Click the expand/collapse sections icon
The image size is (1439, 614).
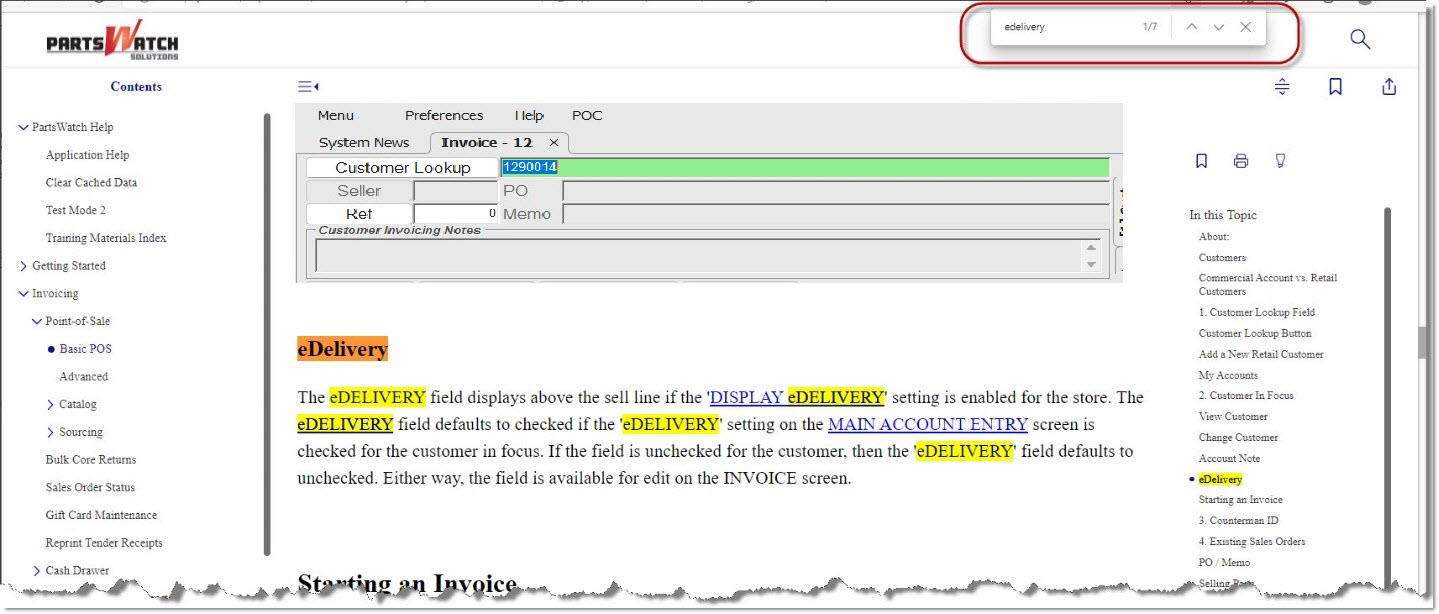coord(1282,87)
